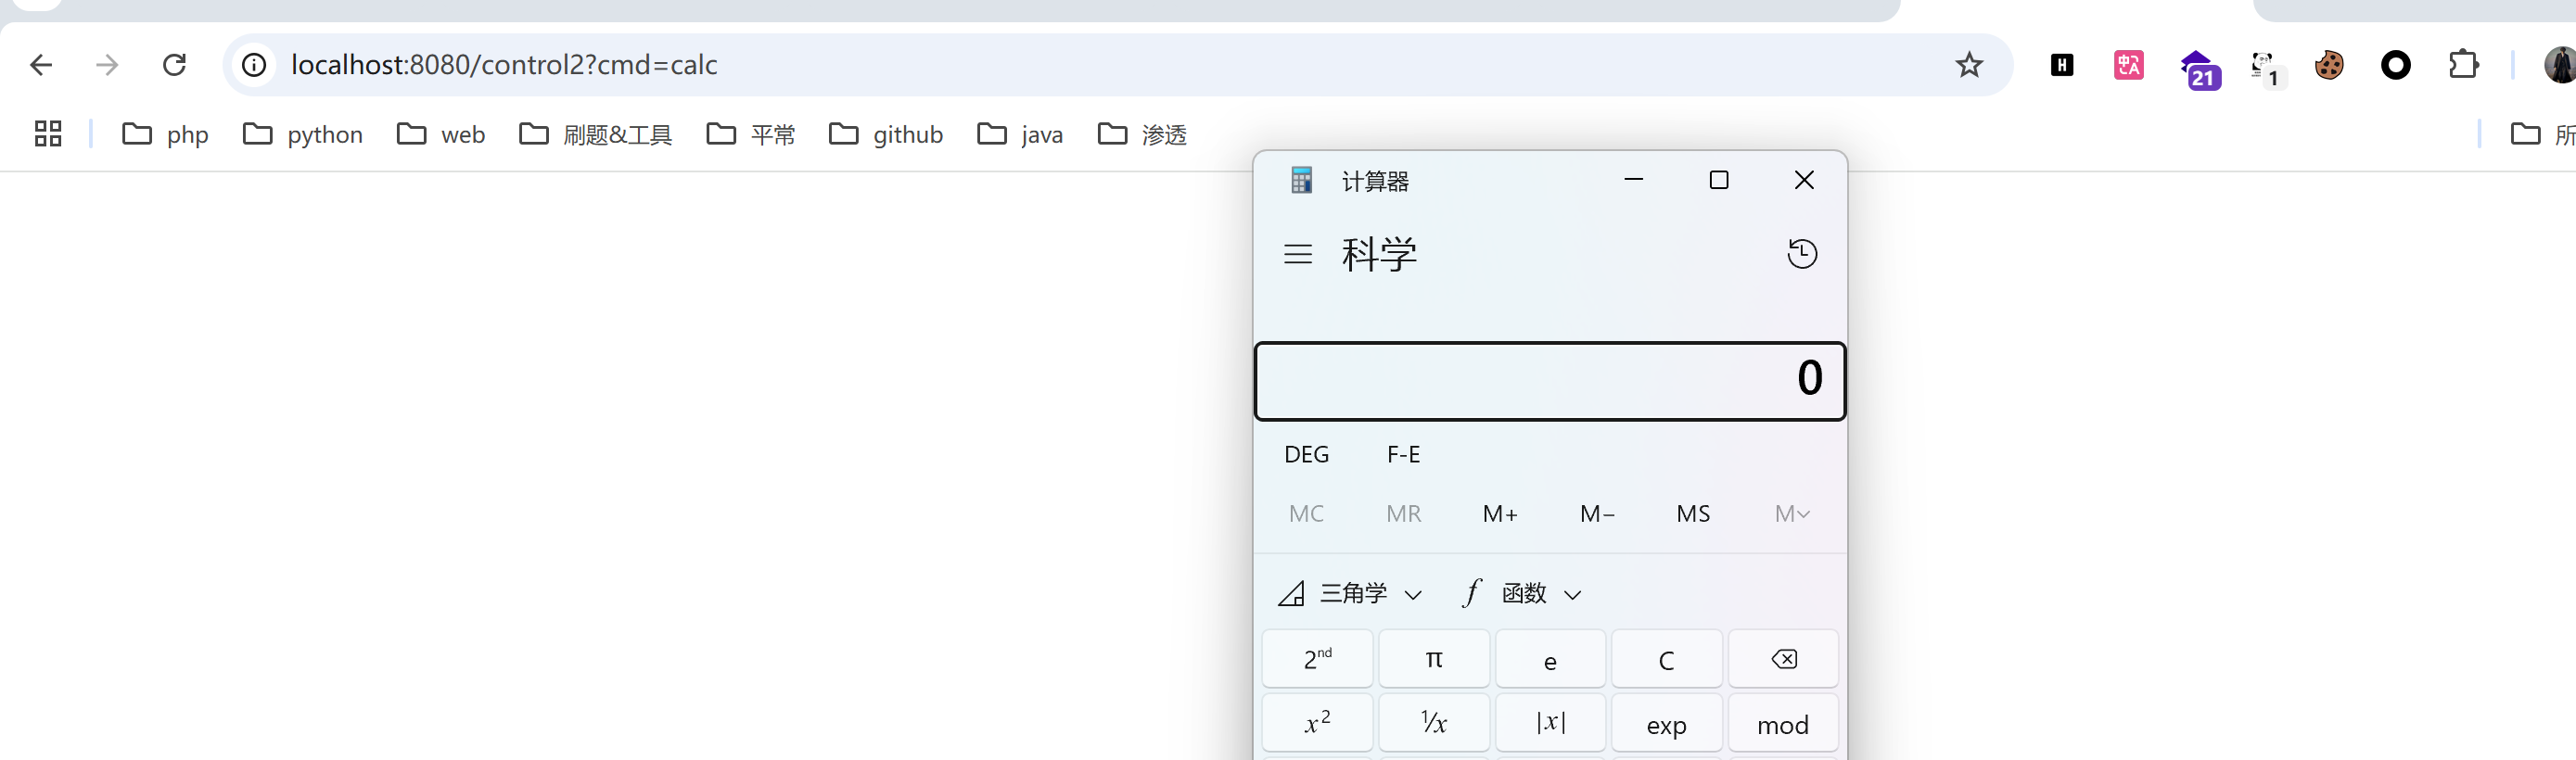
Task: Open the apps grid shortcut
Action: click(x=48, y=134)
